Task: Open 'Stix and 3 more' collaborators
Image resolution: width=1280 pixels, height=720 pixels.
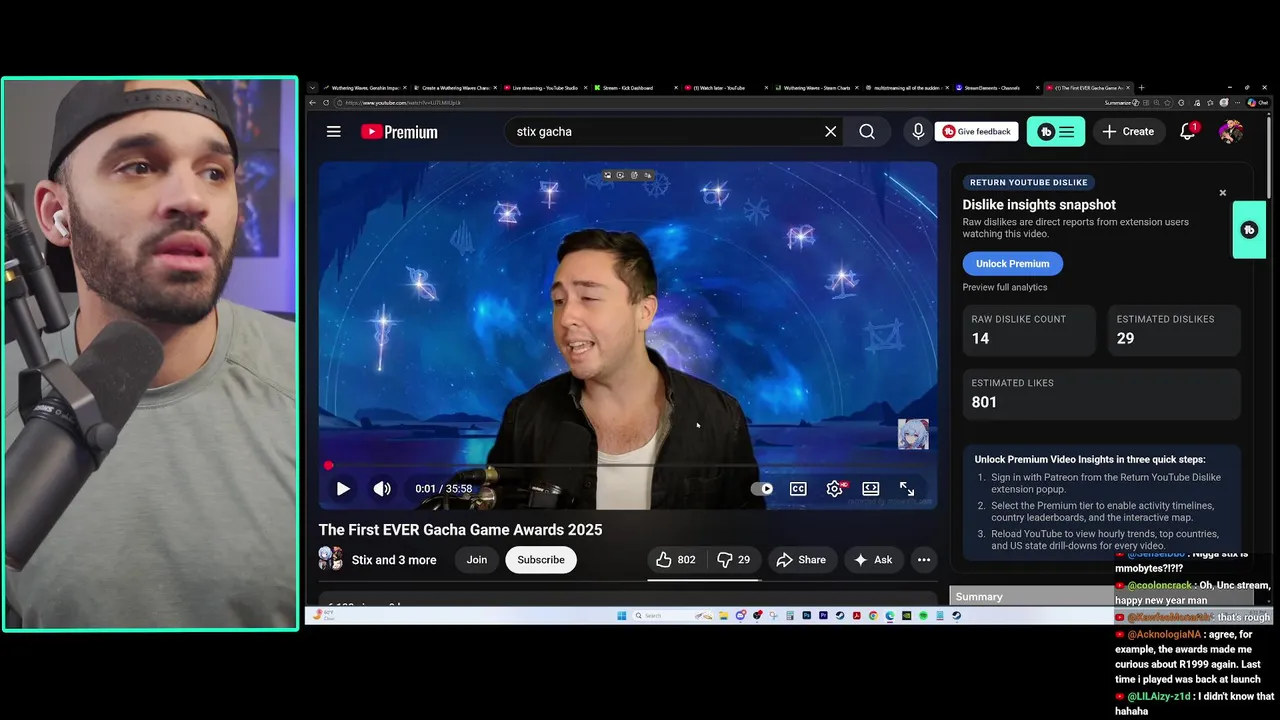Action: click(x=394, y=560)
